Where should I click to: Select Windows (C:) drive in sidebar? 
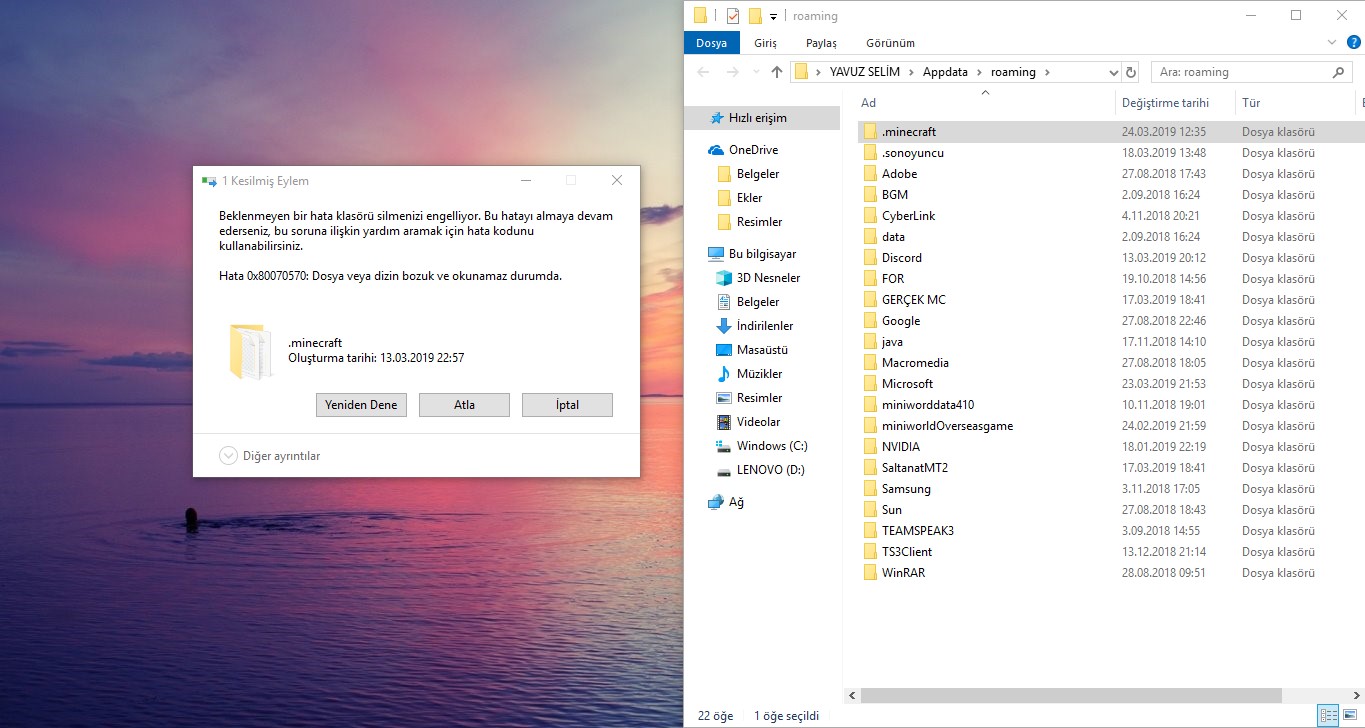click(771, 446)
